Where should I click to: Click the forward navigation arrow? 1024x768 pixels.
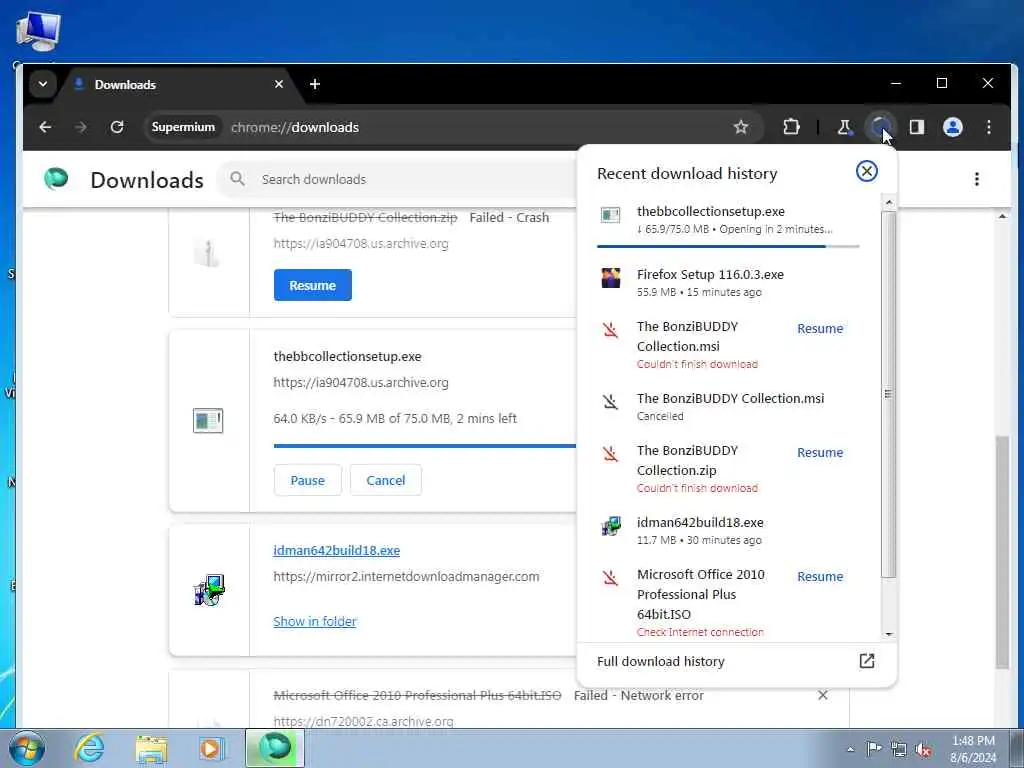pos(81,127)
